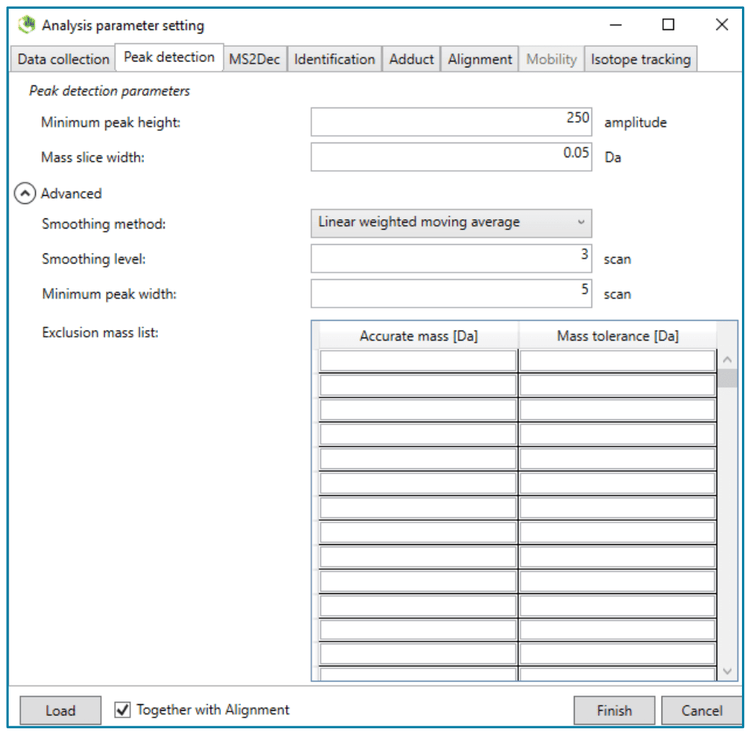Open the Alignment tab
750x732 pixels.
coord(480,59)
